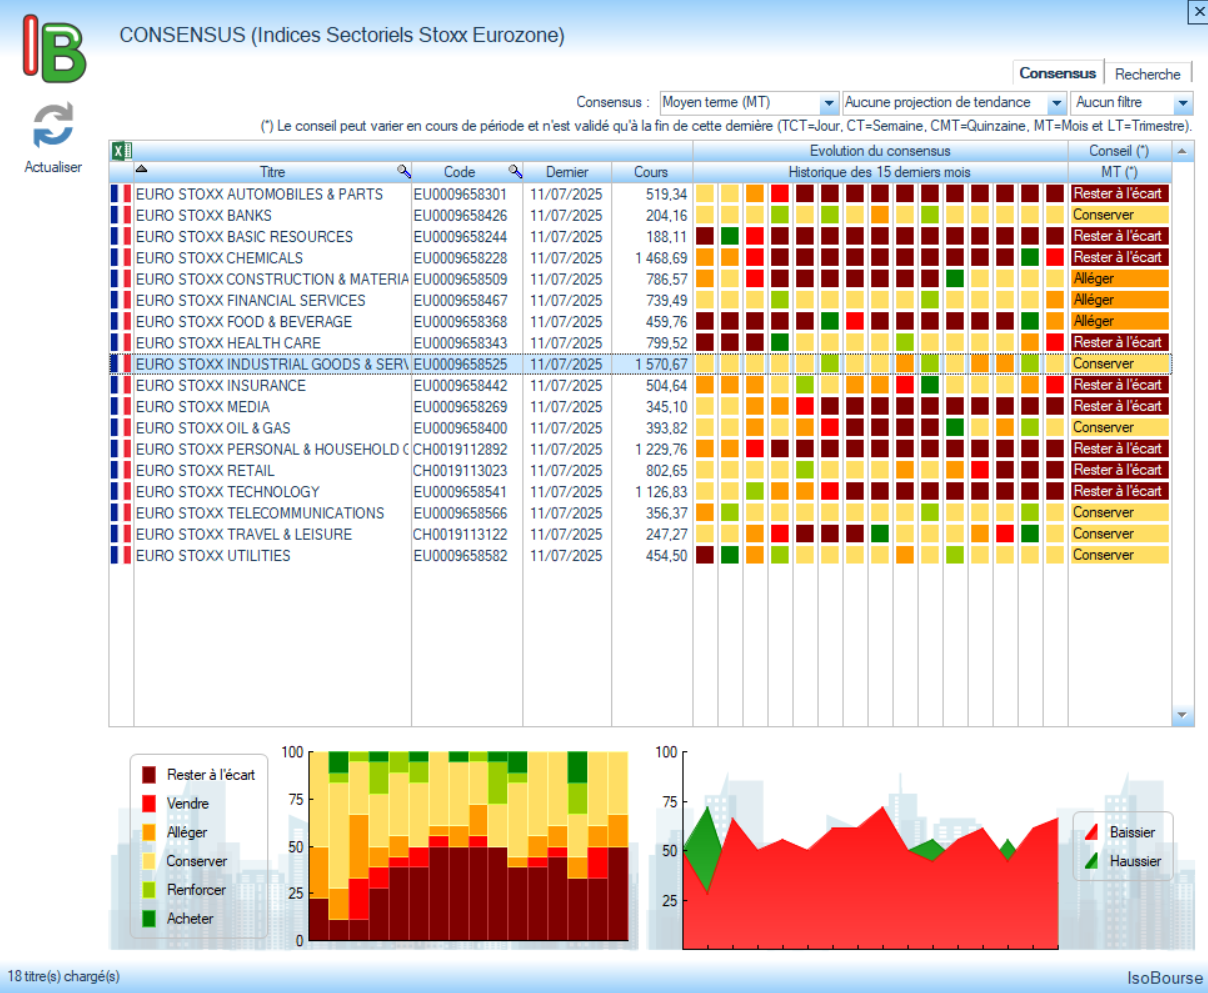Click the flag icon of EURO STOXX HEALTH CARE
This screenshot has width=1208, height=993.
click(121, 342)
